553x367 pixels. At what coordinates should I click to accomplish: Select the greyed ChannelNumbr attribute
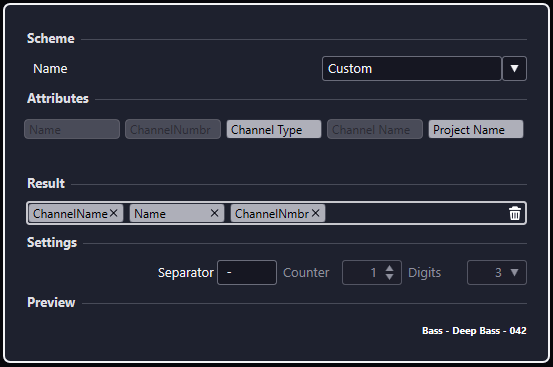(173, 129)
